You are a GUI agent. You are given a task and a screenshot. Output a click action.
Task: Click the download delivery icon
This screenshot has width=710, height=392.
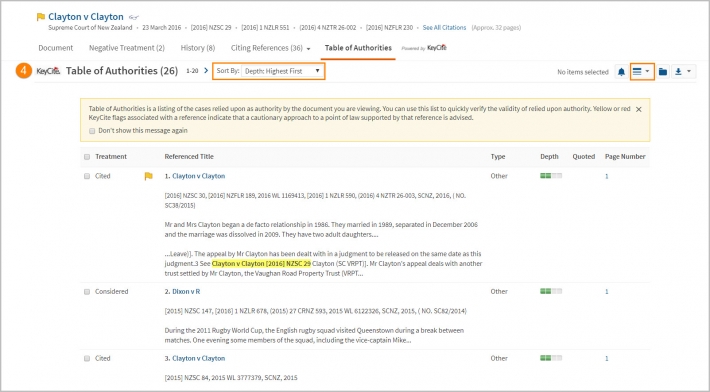[x=678, y=71]
